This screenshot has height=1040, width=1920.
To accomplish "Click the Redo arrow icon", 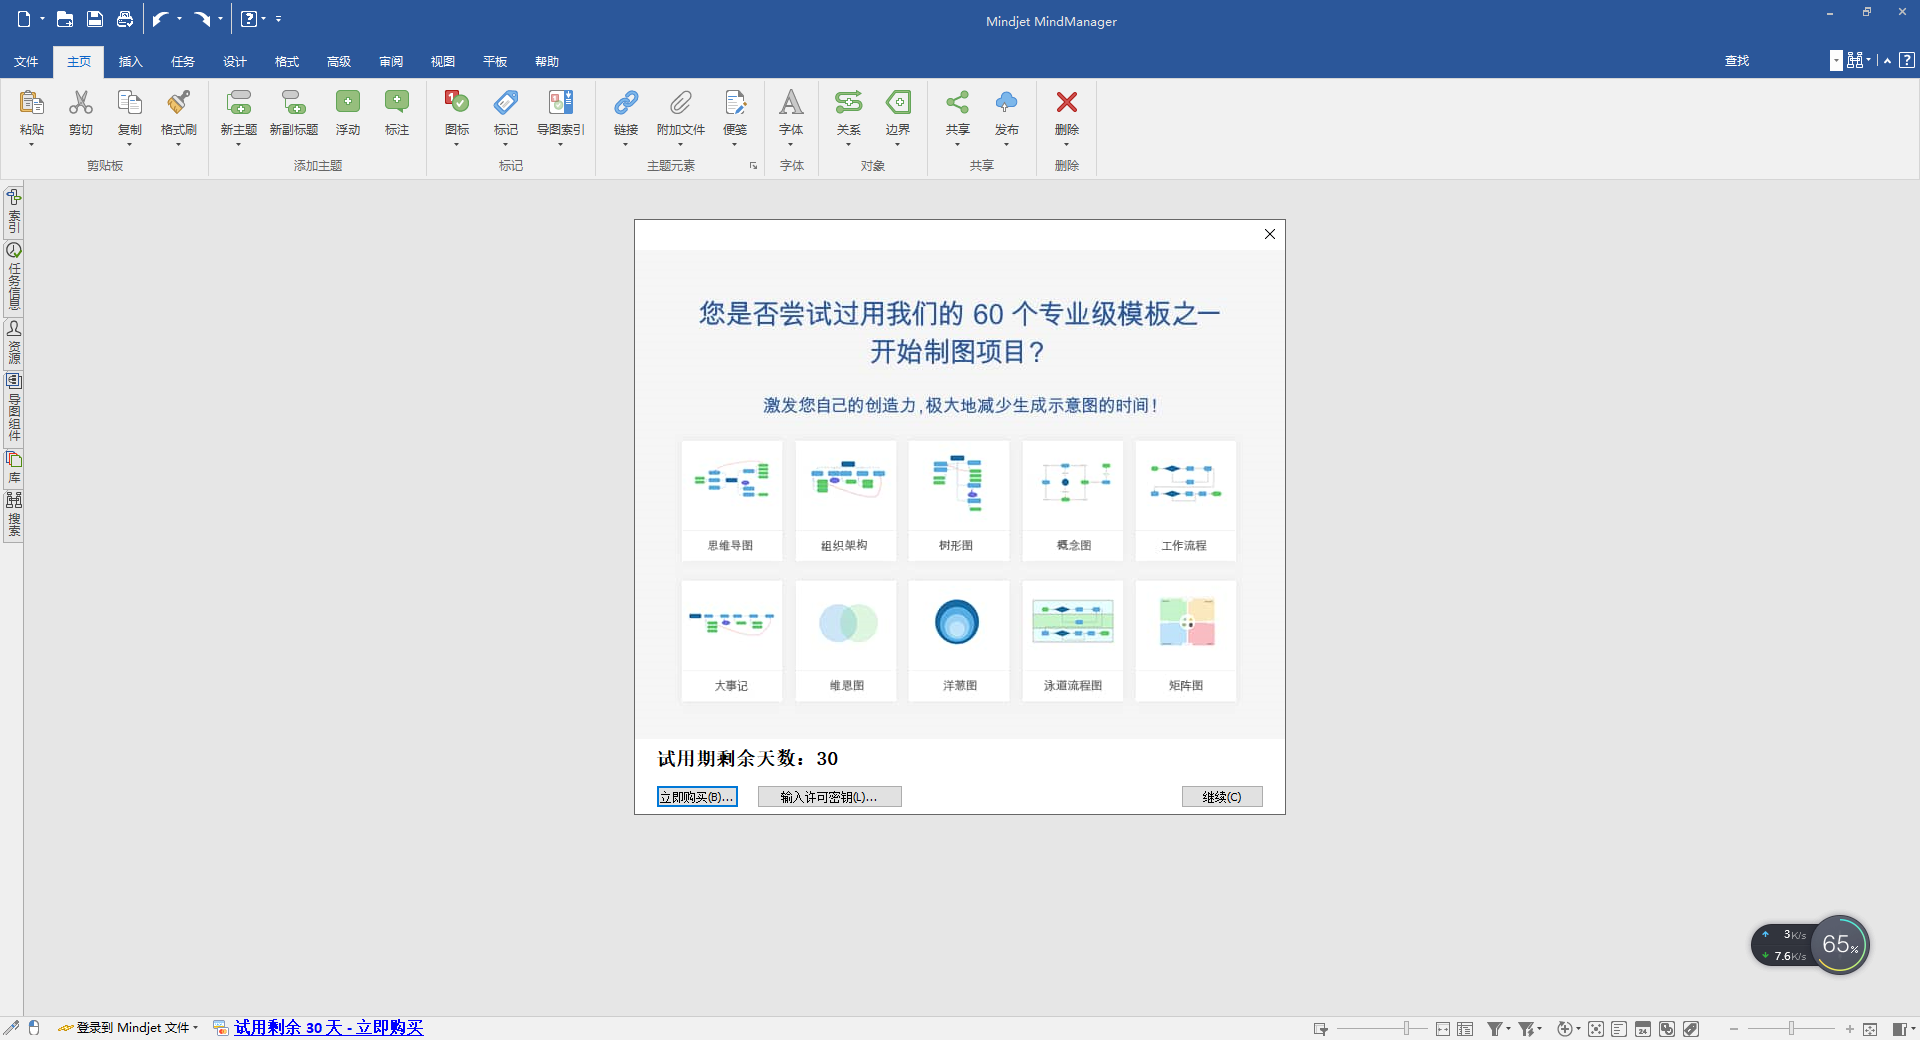I will pyautogui.click(x=202, y=19).
